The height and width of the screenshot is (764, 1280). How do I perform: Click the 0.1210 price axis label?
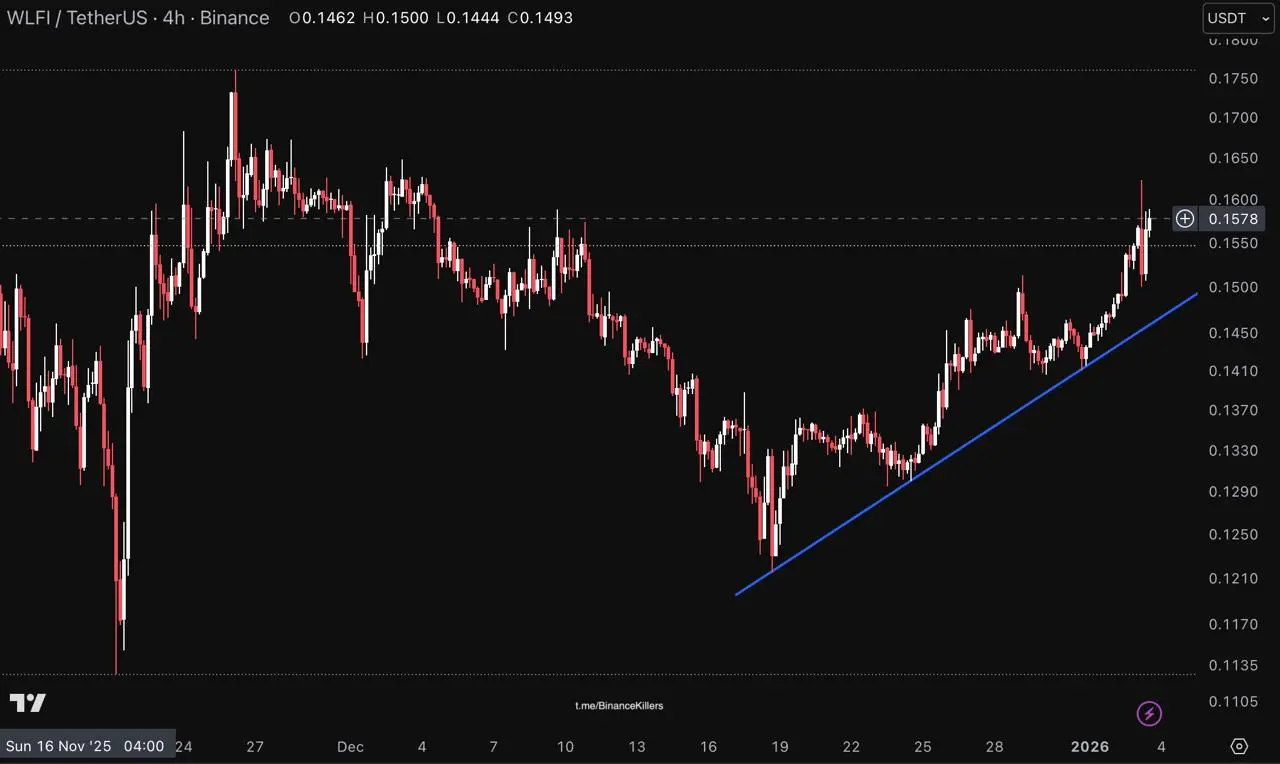(x=1233, y=579)
